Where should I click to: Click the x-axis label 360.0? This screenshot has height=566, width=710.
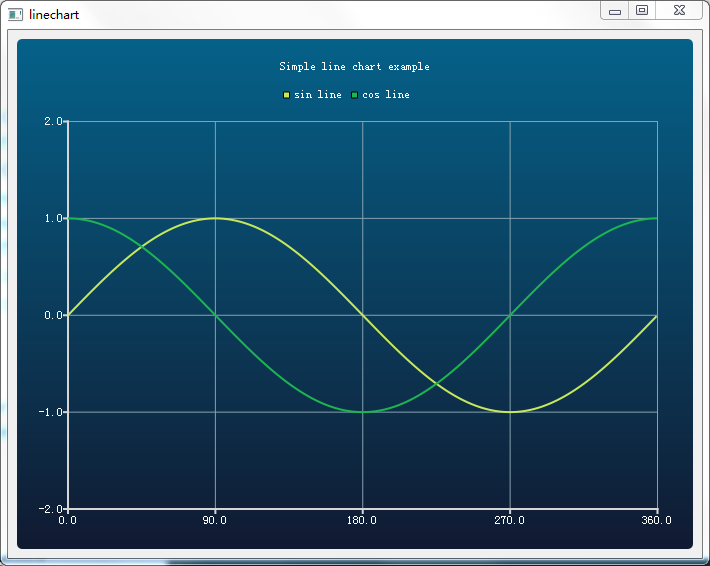[657, 520]
